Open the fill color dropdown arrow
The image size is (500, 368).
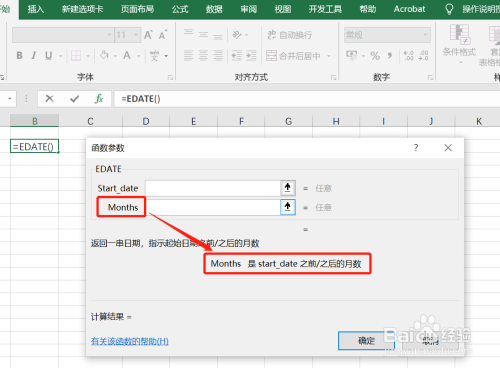point(115,56)
